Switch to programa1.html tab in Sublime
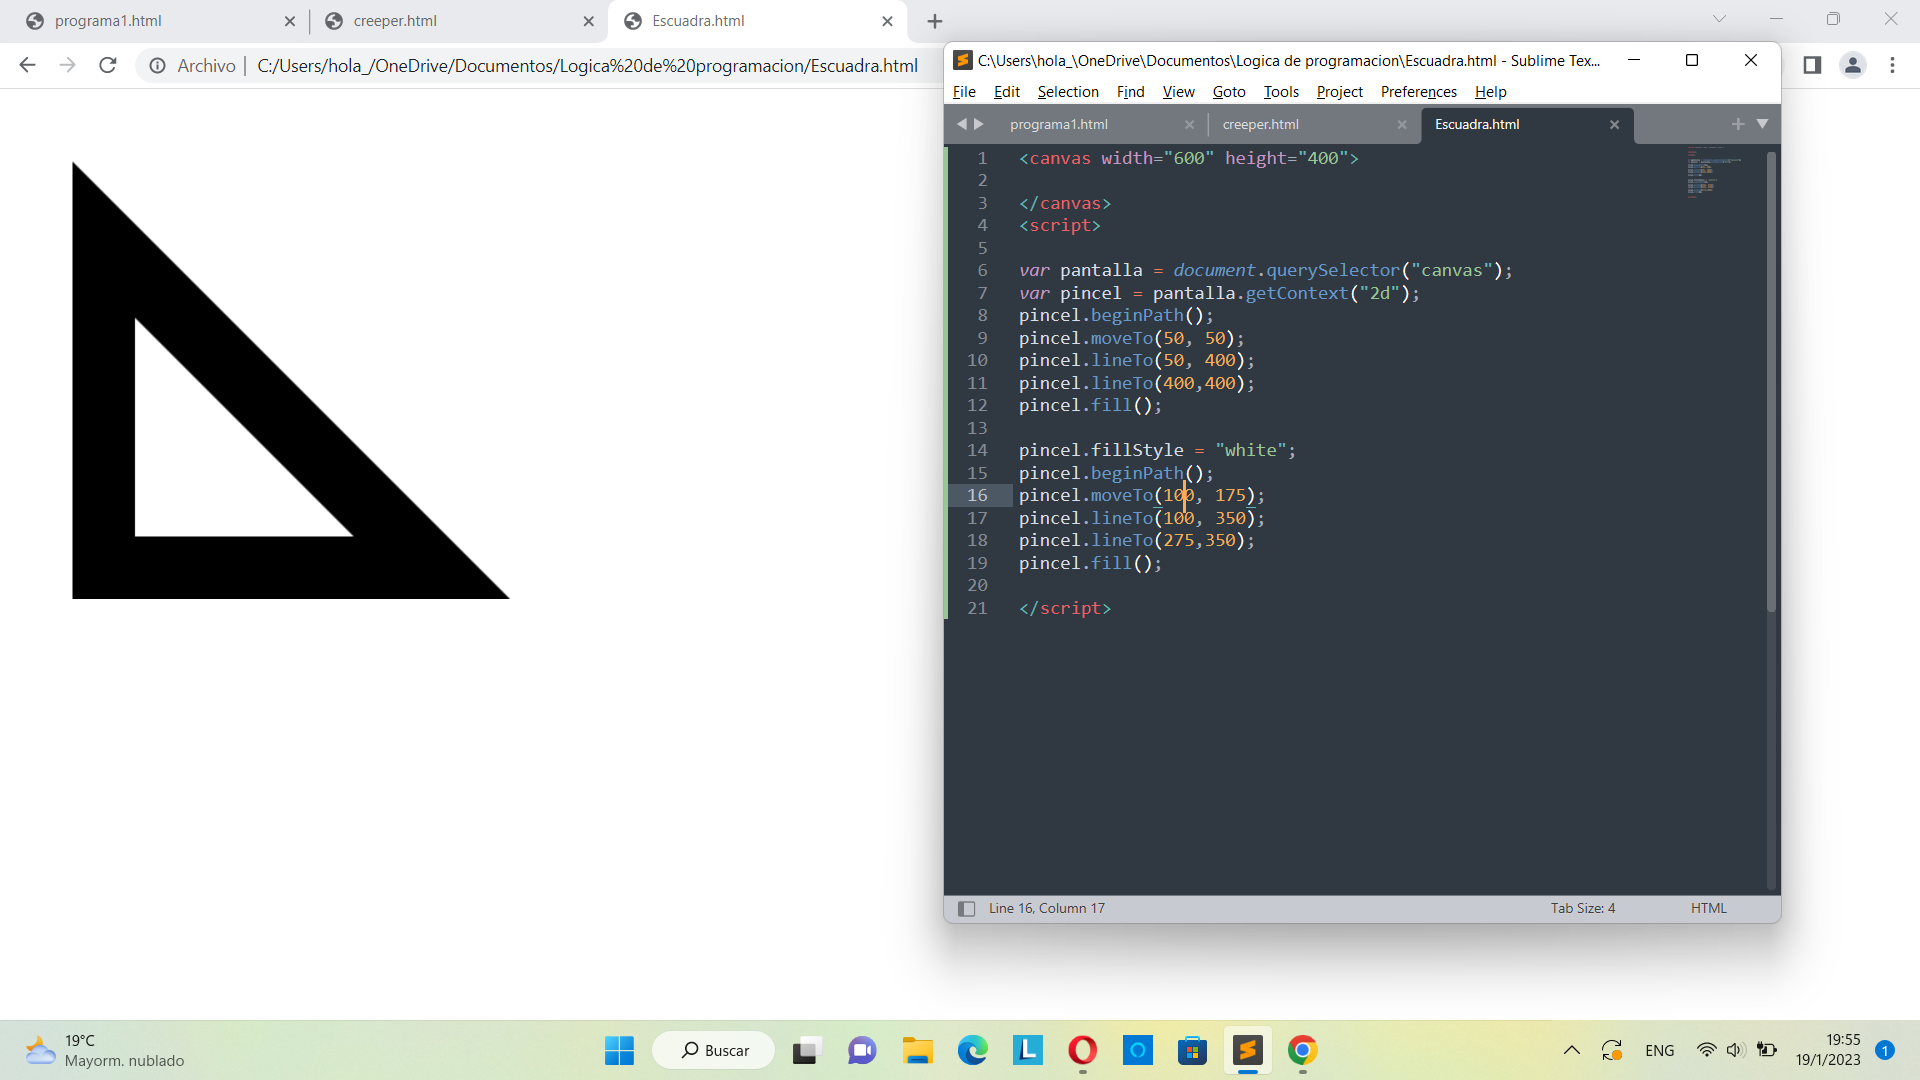 coord(1059,124)
